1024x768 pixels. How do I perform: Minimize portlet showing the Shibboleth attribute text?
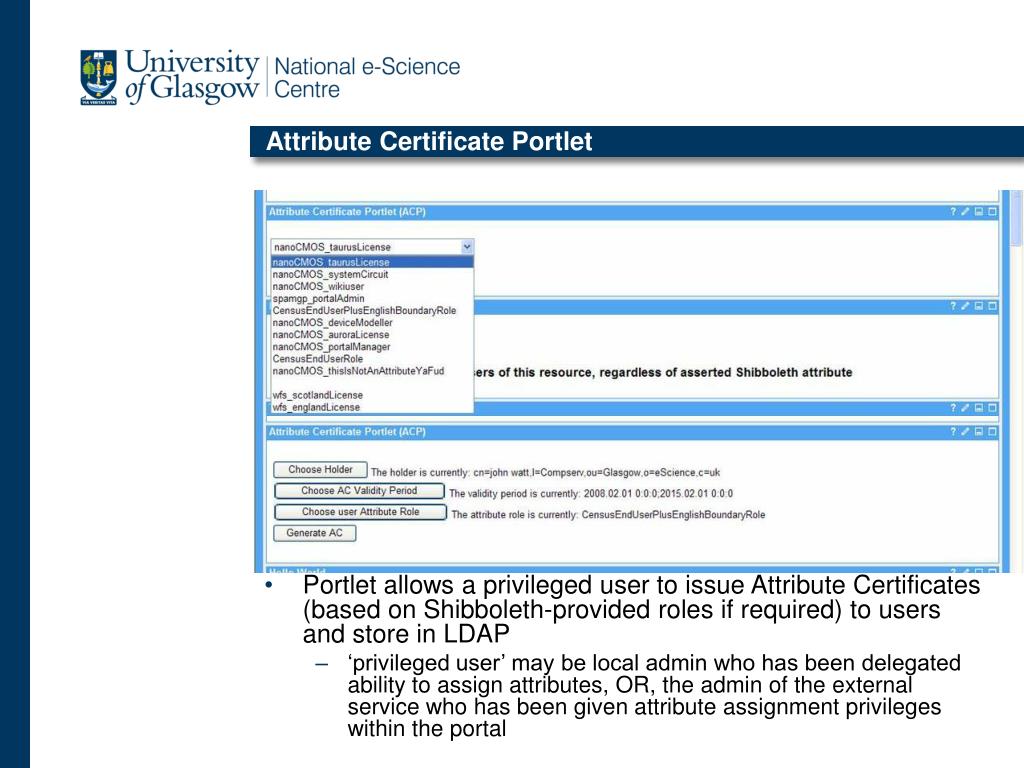tap(979, 306)
